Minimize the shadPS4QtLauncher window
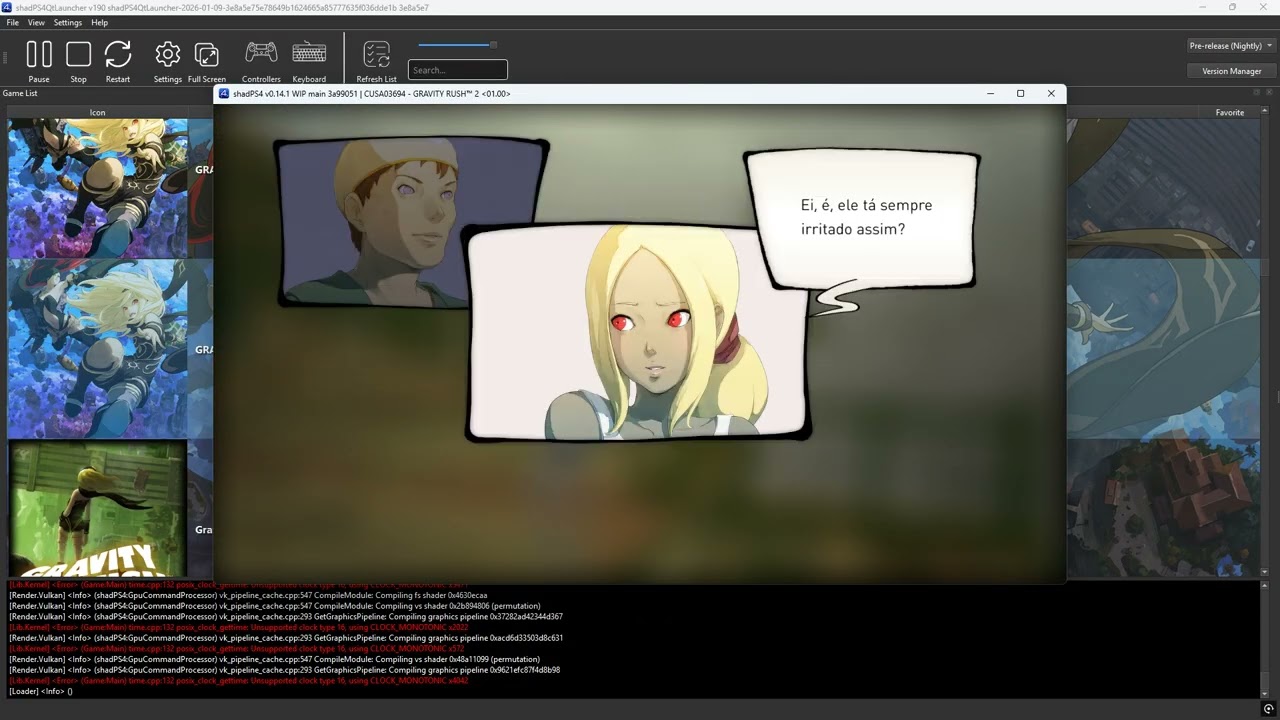The height and width of the screenshot is (720, 1280). (1201, 7)
